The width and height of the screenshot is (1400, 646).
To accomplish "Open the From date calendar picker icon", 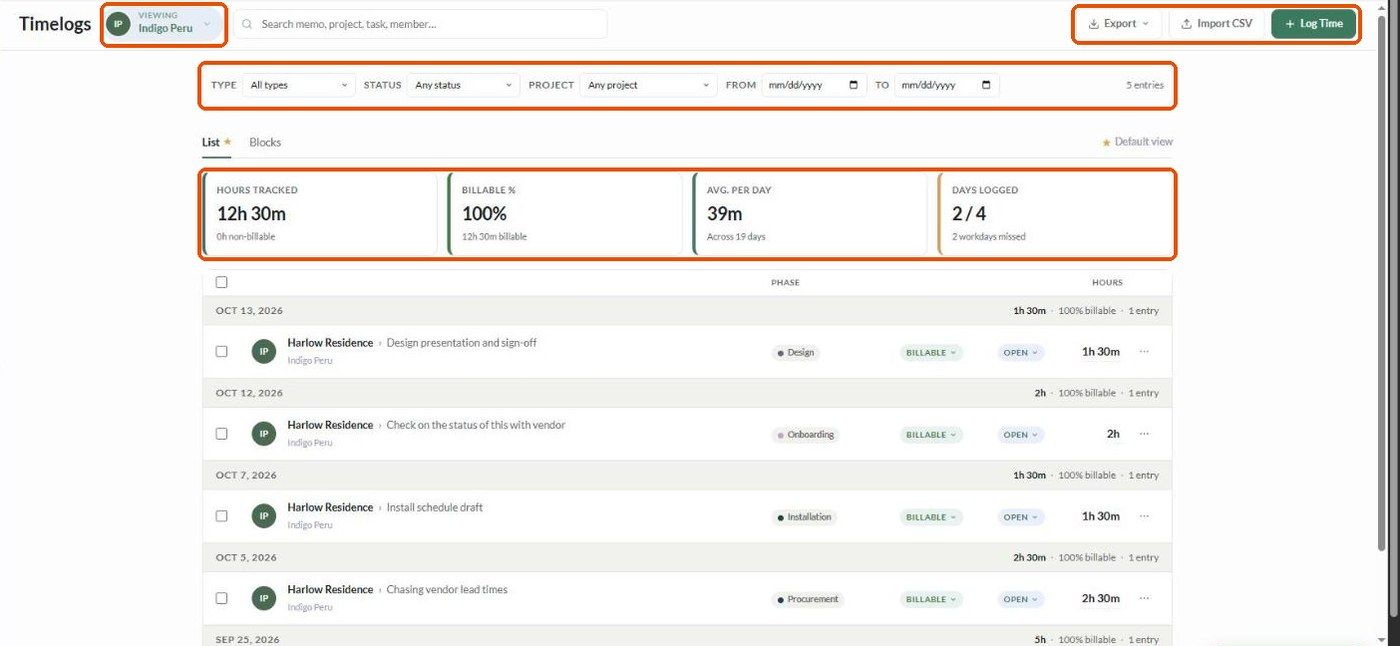I will (853, 85).
